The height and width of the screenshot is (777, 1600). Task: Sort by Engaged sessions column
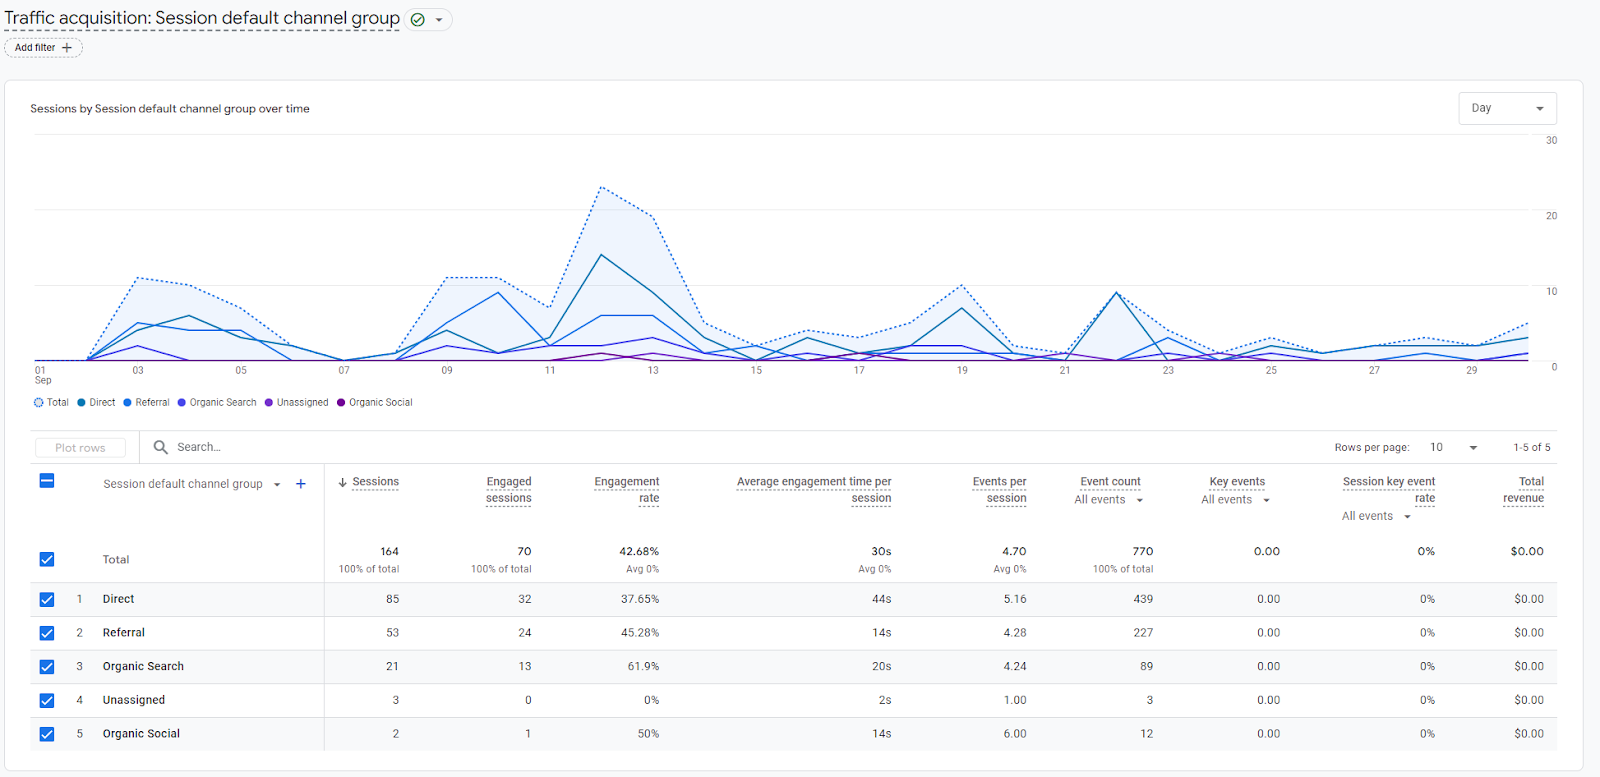point(508,490)
